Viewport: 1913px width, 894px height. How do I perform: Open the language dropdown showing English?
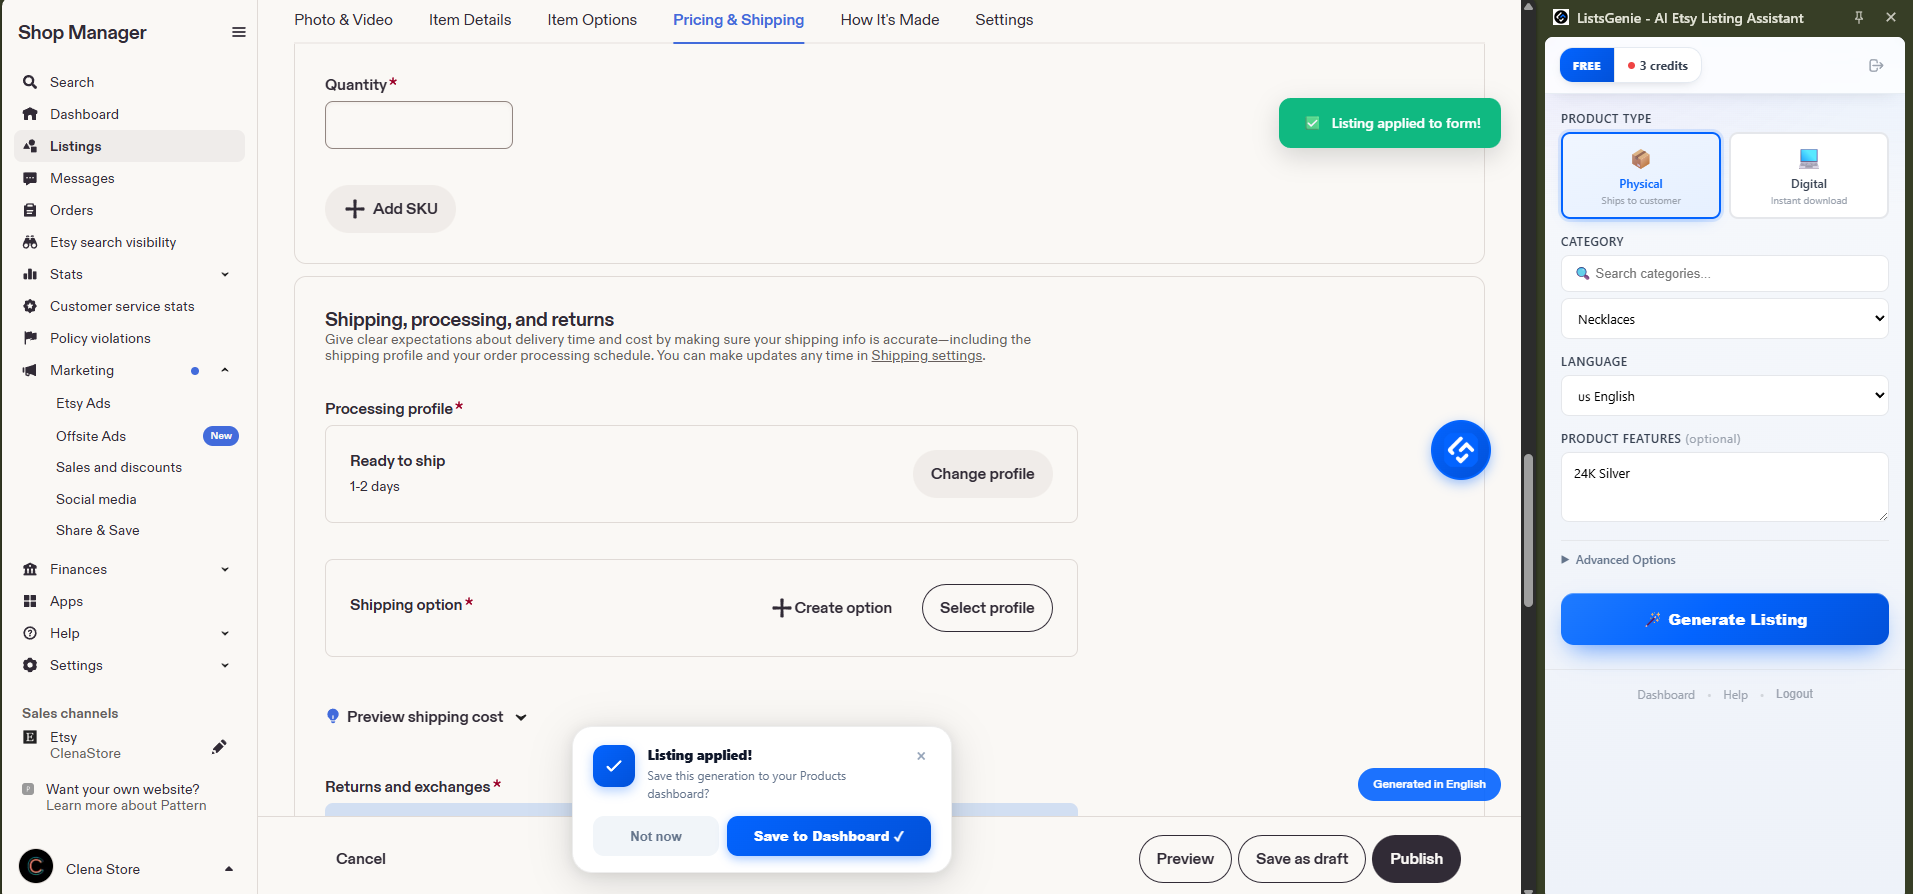pyautogui.click(x=1724, y=396)
